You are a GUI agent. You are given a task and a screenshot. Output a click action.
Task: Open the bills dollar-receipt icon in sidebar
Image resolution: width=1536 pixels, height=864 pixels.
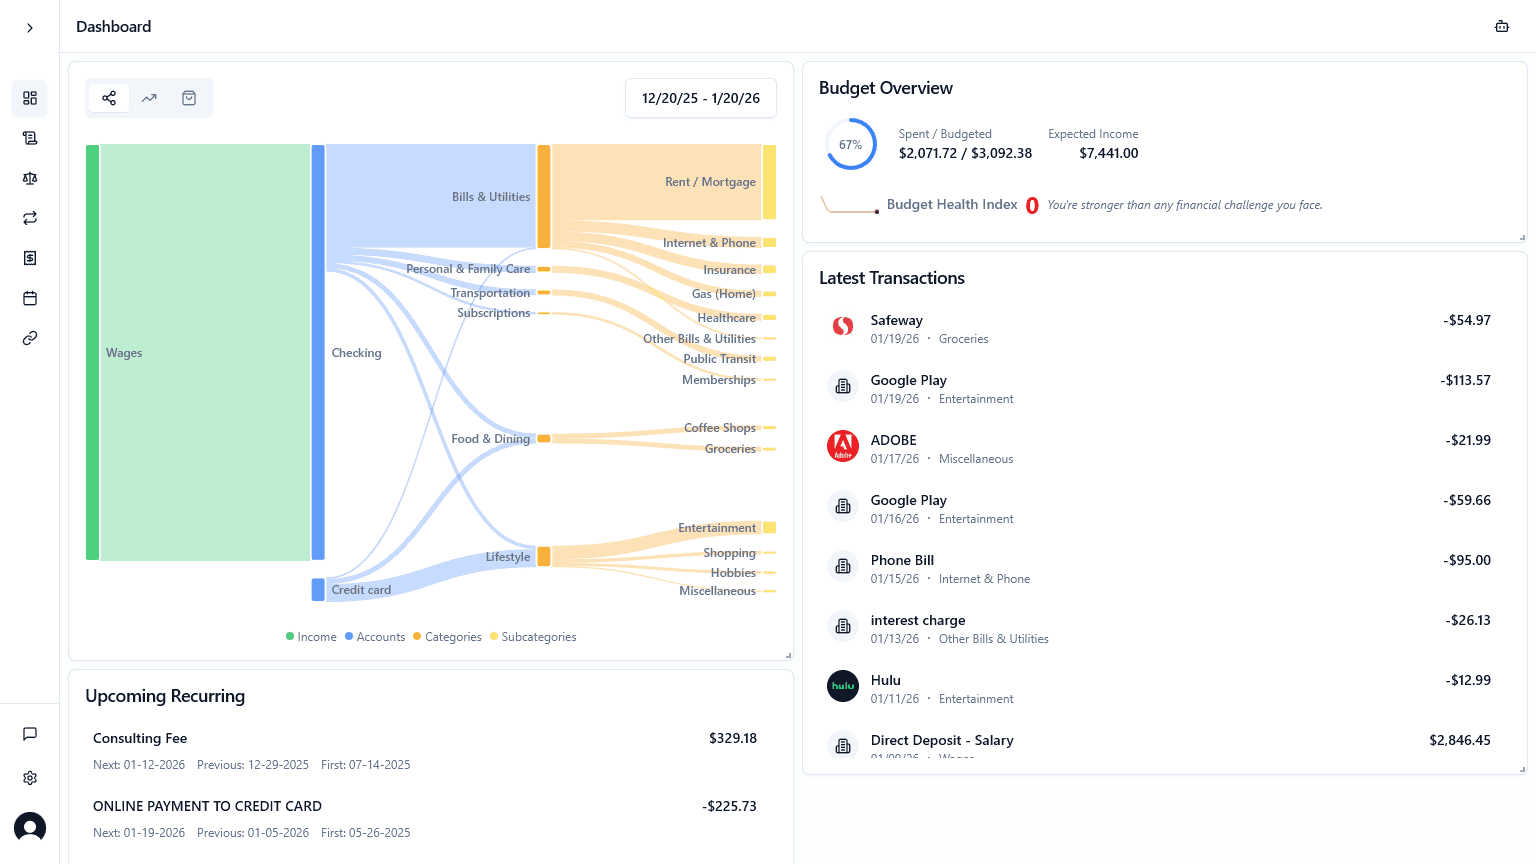pos(29,258)
